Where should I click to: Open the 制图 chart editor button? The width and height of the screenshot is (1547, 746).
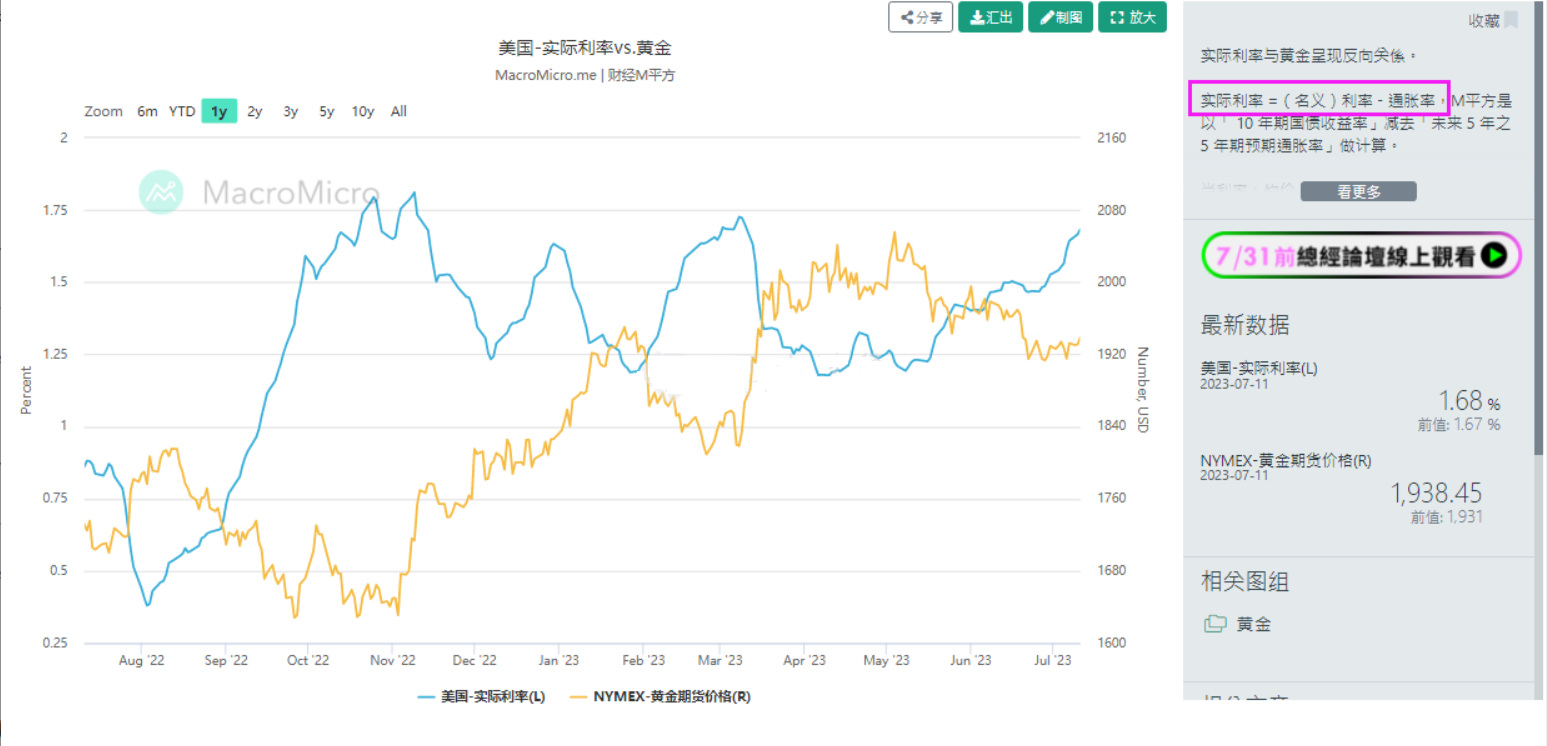(x=1060, y=17)
